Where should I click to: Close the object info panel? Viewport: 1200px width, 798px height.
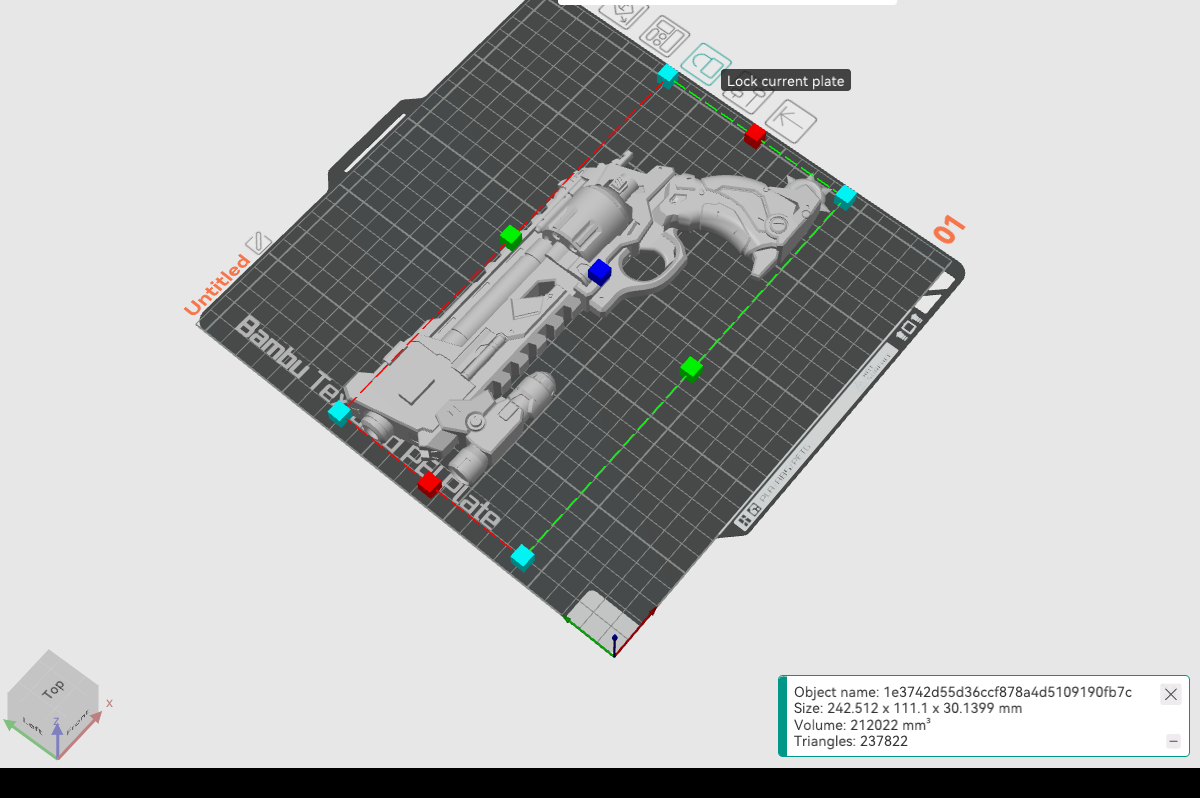pos(1170,694)
